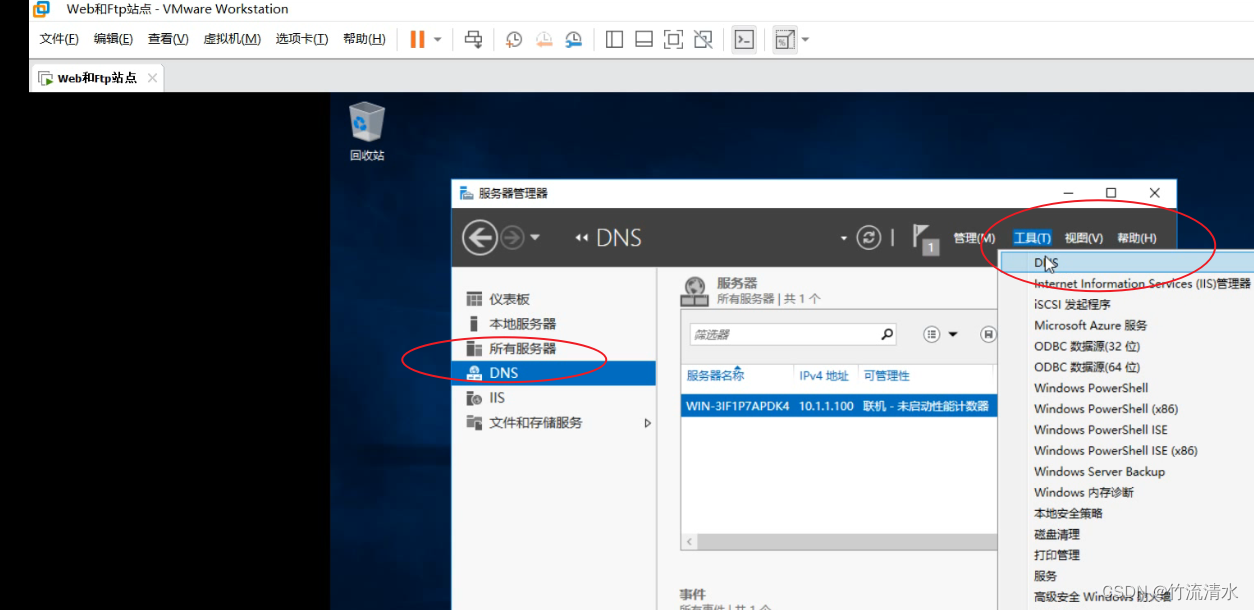The height and width of the screenshot is (610, 1254).
Task: Open Server Manager 帮助(H) menu
Action: pos(1137,238)
